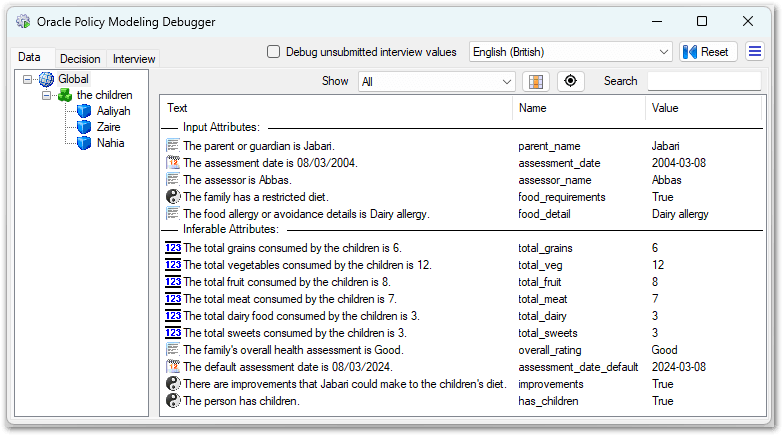783x436 pixels.
Task: Click the value 2004-03-08
Action: tap(679, 163)
